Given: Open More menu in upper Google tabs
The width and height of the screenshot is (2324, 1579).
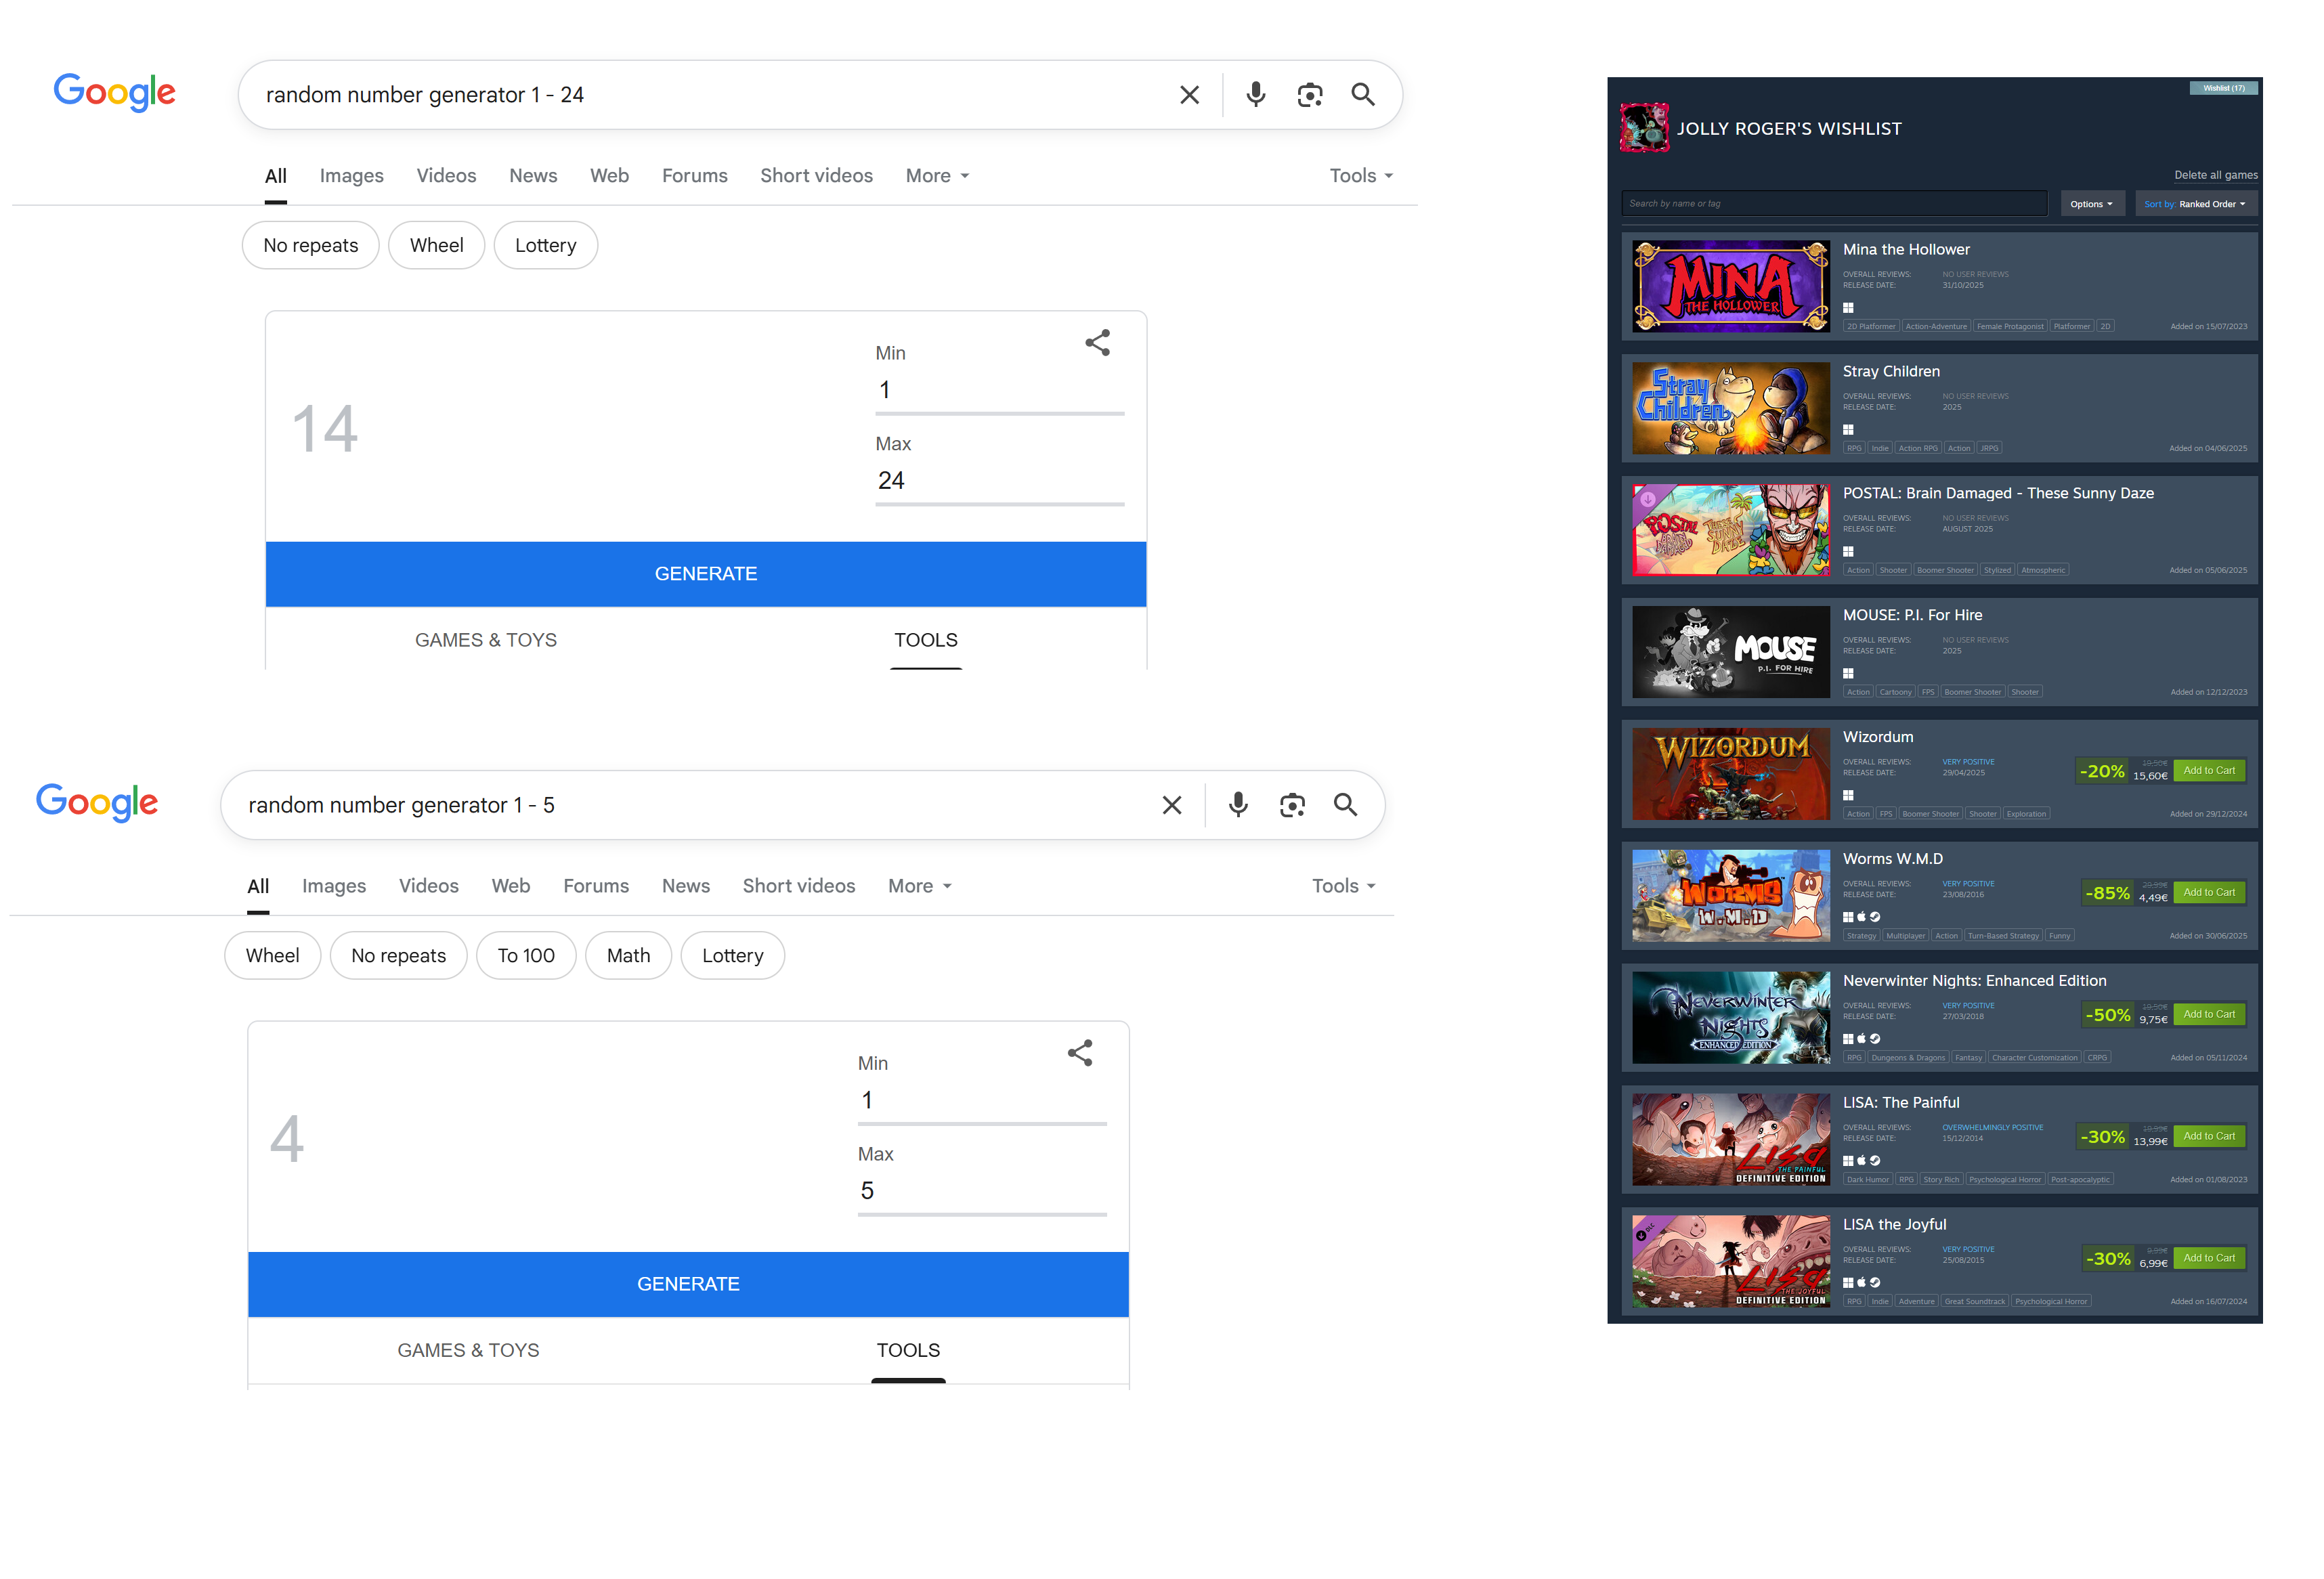Looking at the screenshot, I should pyautogui.click(x=937, y=176).
